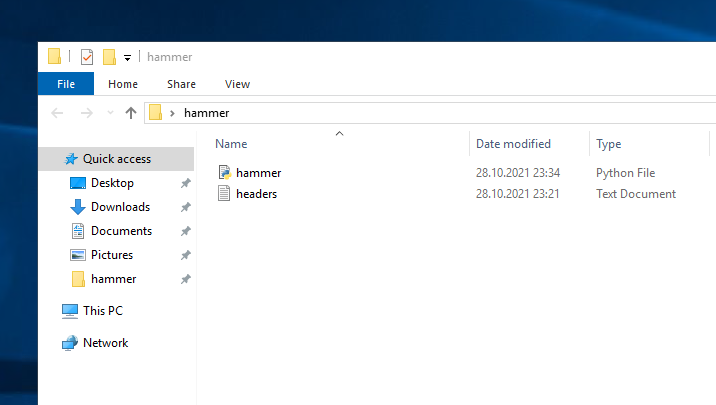Open Downloads folder in sidebar
The width and height of the screenshot is (716, 405).
pyautogui.click(x=120, y=207)
